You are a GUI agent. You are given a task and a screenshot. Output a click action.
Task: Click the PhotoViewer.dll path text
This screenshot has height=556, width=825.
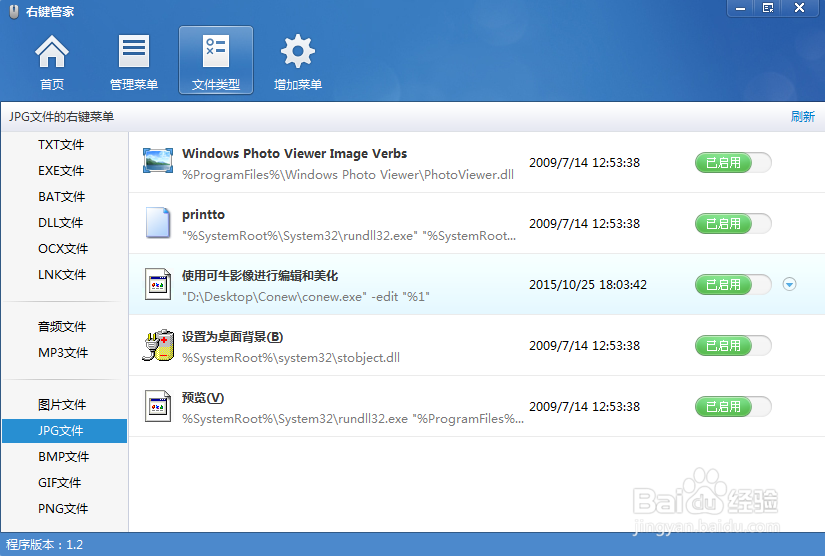click(348, 175)
